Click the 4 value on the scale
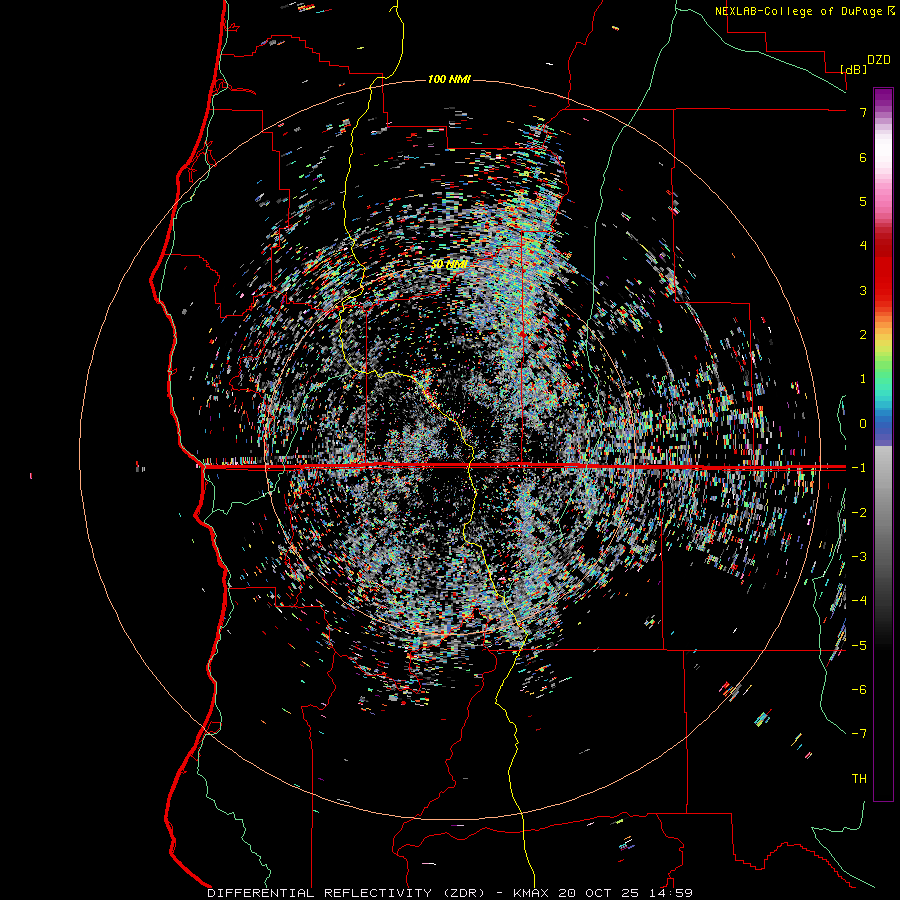The image size is (900, 900). pyautogui.click(x=863, y=246)
